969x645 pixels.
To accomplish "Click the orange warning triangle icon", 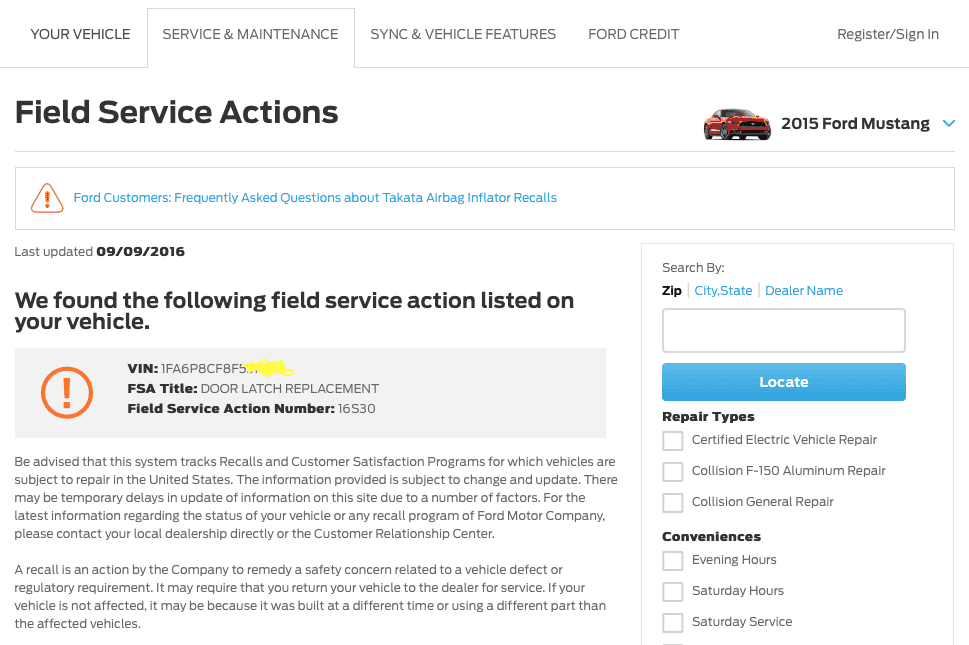I will (x=47, y=198).
